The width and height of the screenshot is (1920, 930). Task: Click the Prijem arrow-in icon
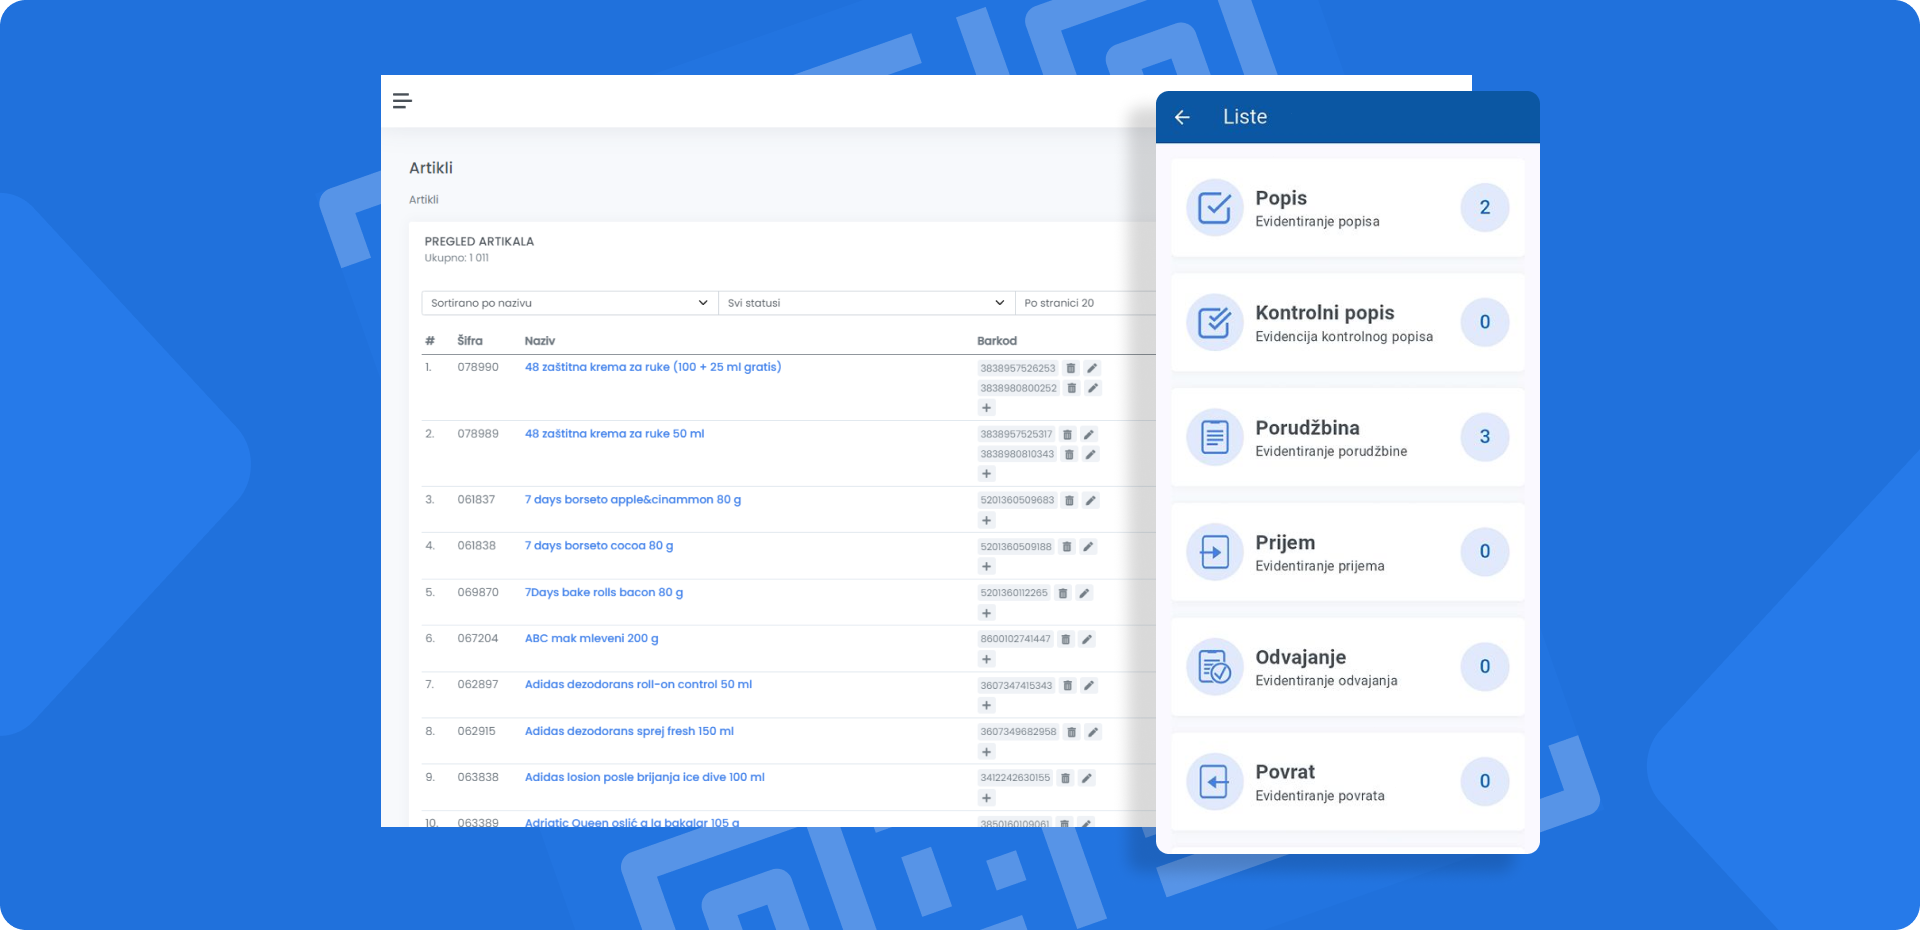coord(1214,552)
